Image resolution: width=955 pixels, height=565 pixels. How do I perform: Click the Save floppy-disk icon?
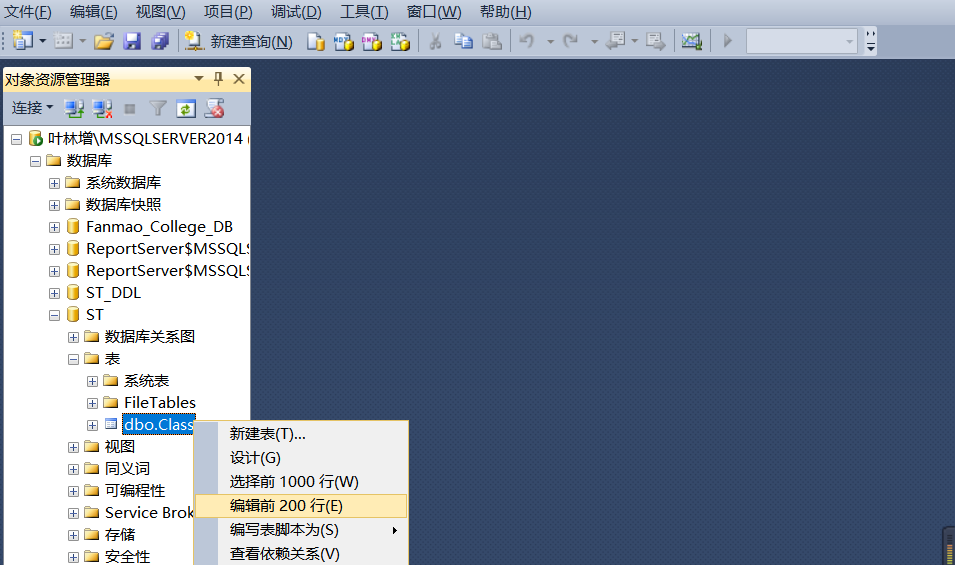click(x=132, y=41)
